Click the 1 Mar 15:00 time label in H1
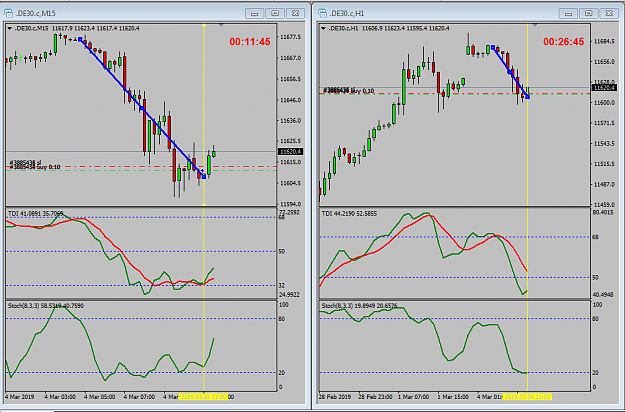The image size is (625, 412). point(452,397)
